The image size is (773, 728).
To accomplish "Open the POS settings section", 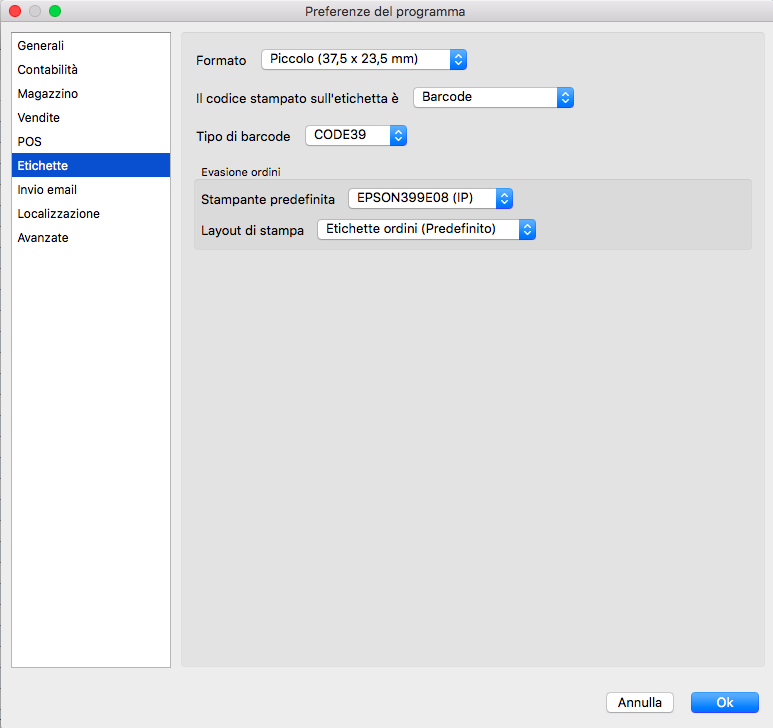I will [x=30, y=142].
